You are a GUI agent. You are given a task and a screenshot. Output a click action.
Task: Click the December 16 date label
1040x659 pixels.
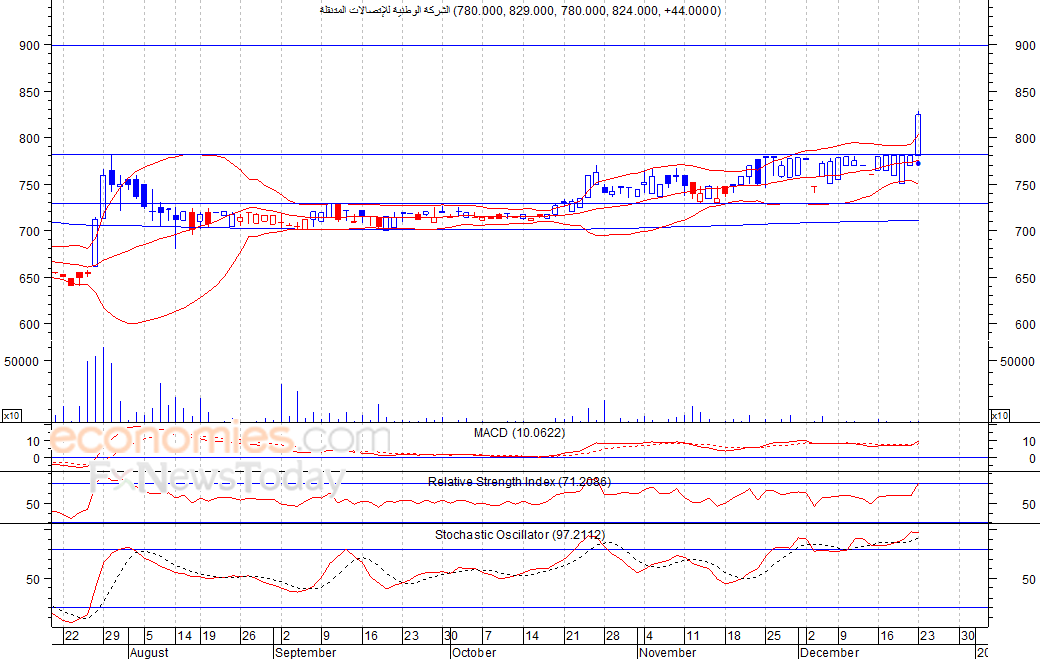pos(887,636)
